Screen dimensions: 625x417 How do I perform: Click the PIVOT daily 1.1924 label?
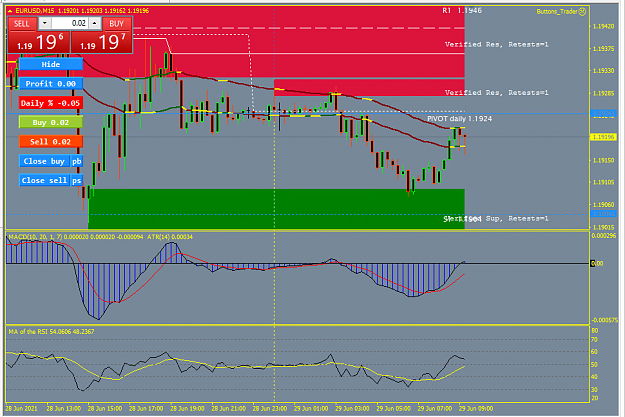tap(460, 119)
